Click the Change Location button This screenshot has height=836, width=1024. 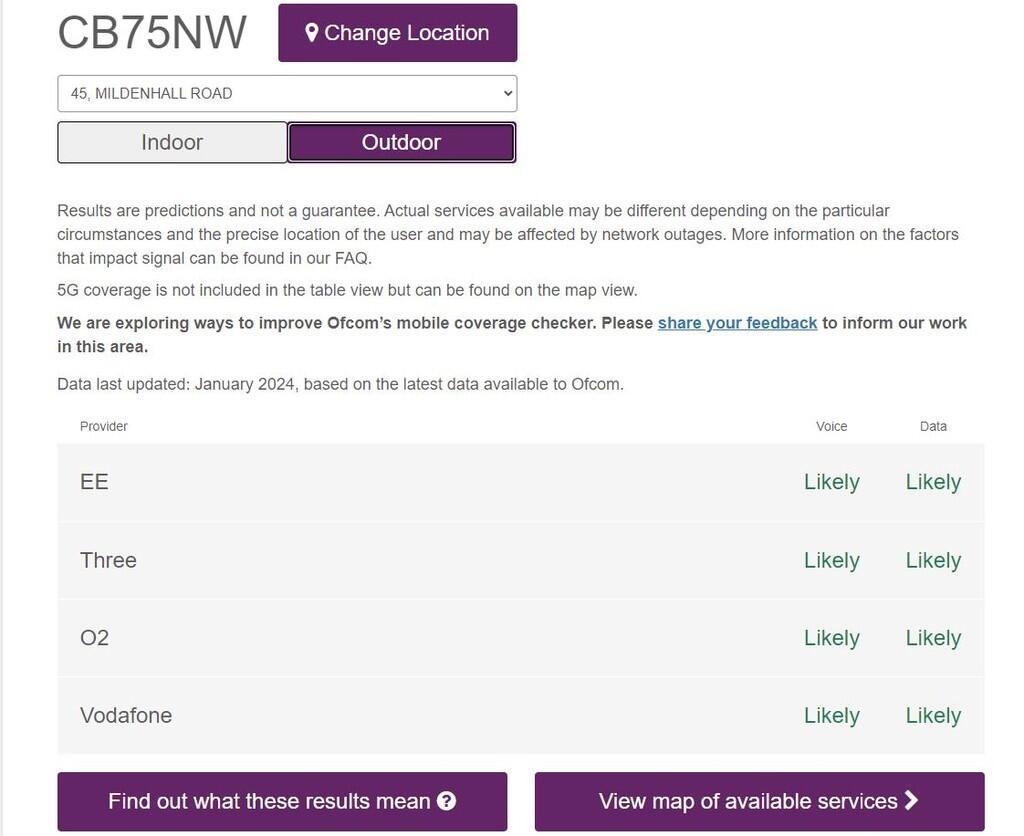(398, 33)
